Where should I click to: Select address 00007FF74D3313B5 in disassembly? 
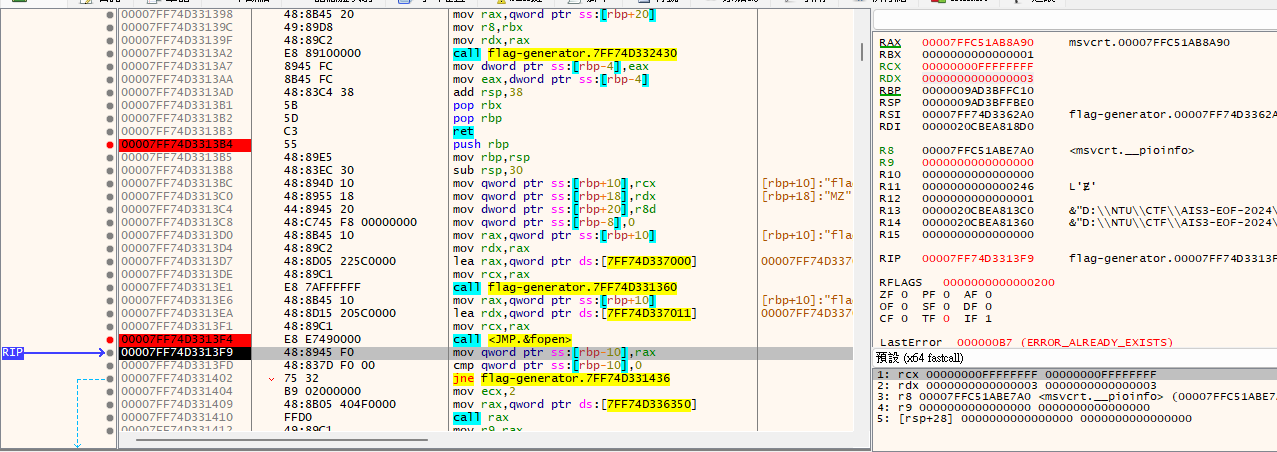click(176, 157)
